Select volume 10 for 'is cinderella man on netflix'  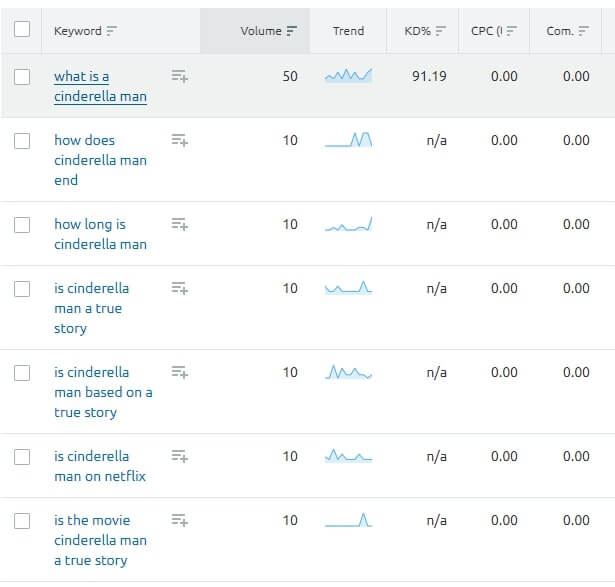[x=290, y=456]
